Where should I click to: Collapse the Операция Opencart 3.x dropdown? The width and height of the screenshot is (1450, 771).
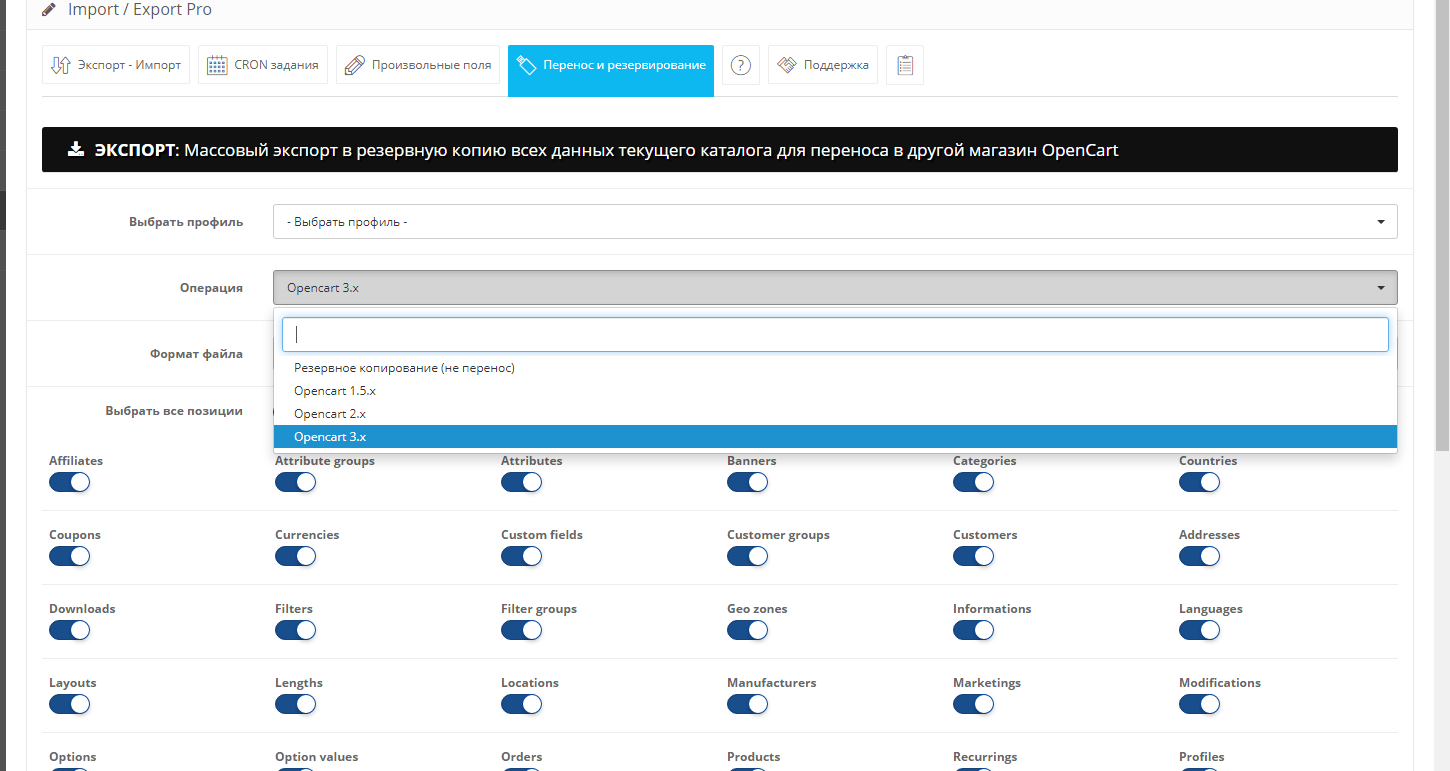(835, 287)
